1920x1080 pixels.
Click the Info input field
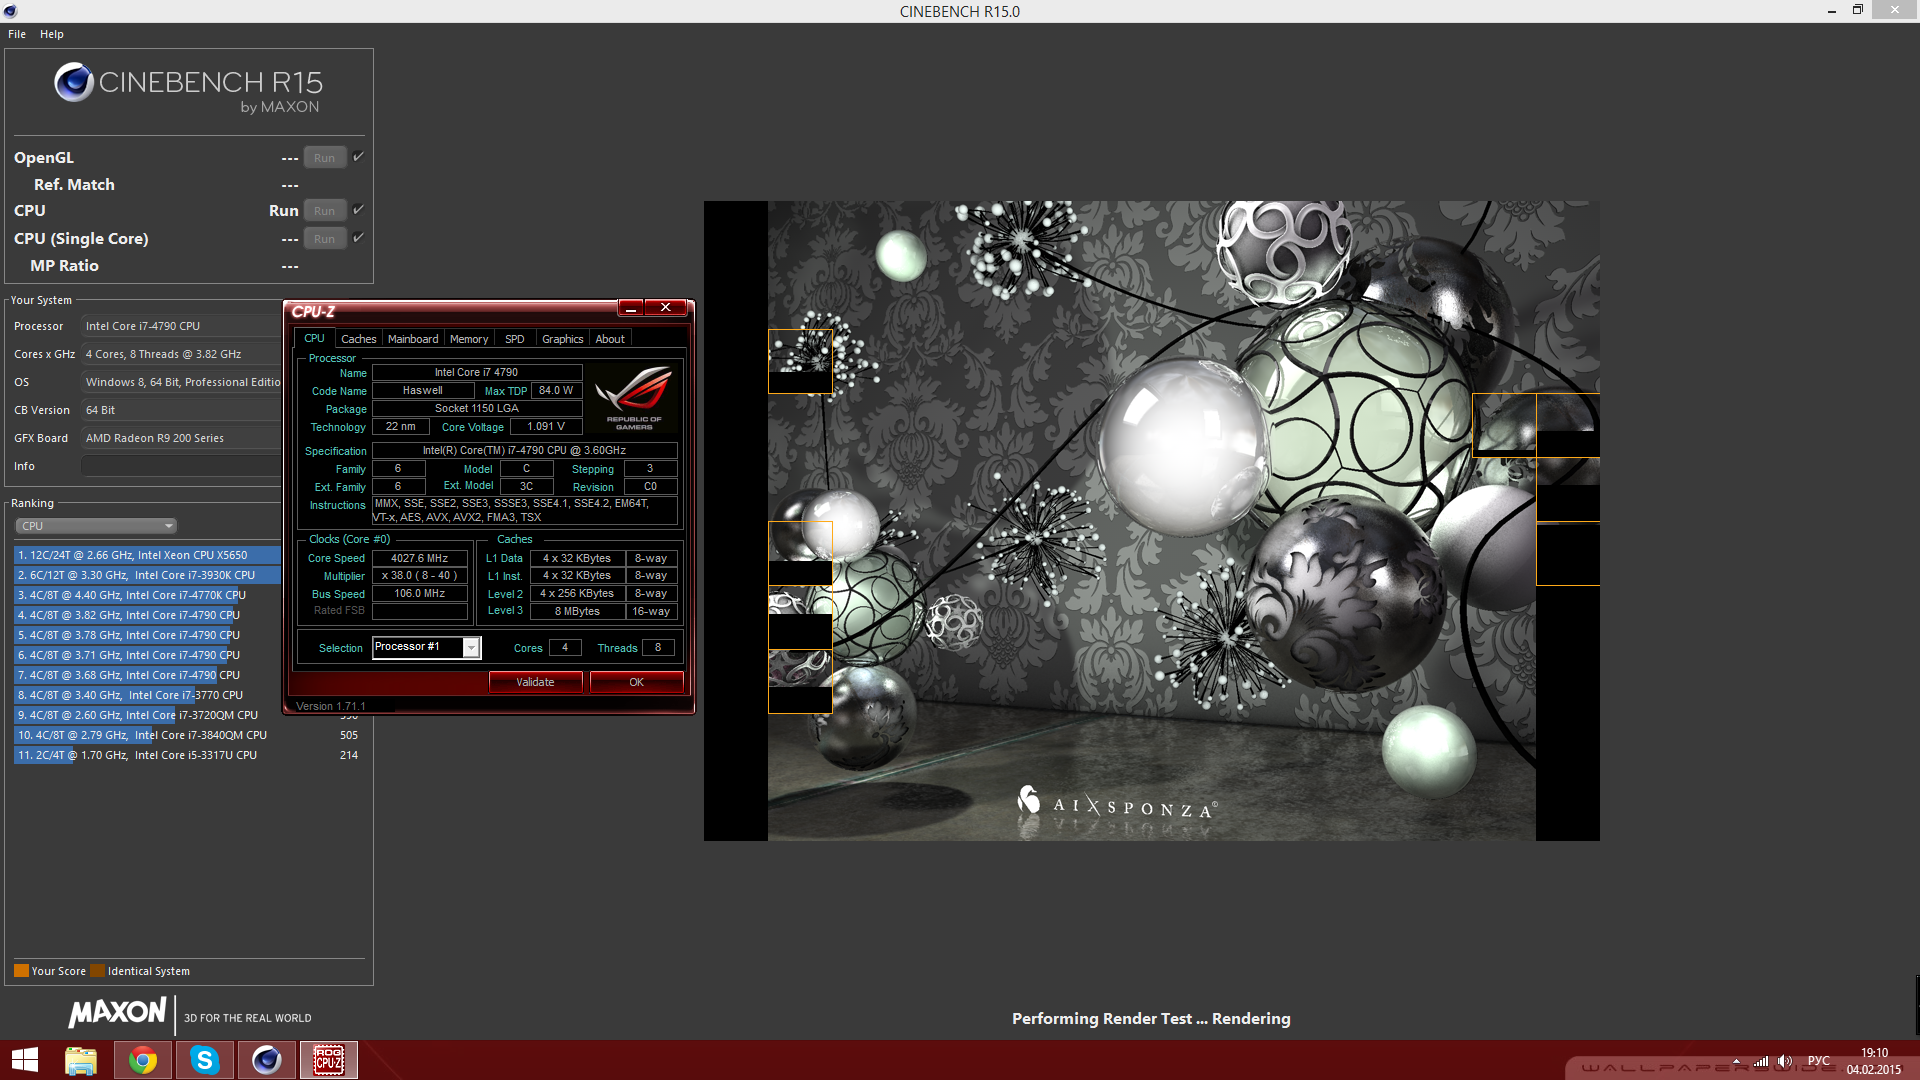(x=182, y=466)
